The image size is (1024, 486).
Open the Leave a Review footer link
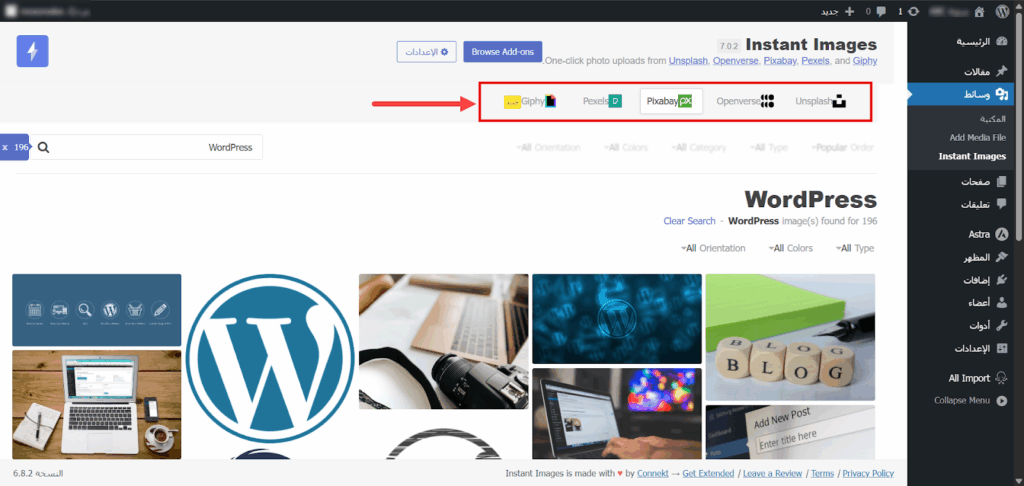(x=773, y=474)
